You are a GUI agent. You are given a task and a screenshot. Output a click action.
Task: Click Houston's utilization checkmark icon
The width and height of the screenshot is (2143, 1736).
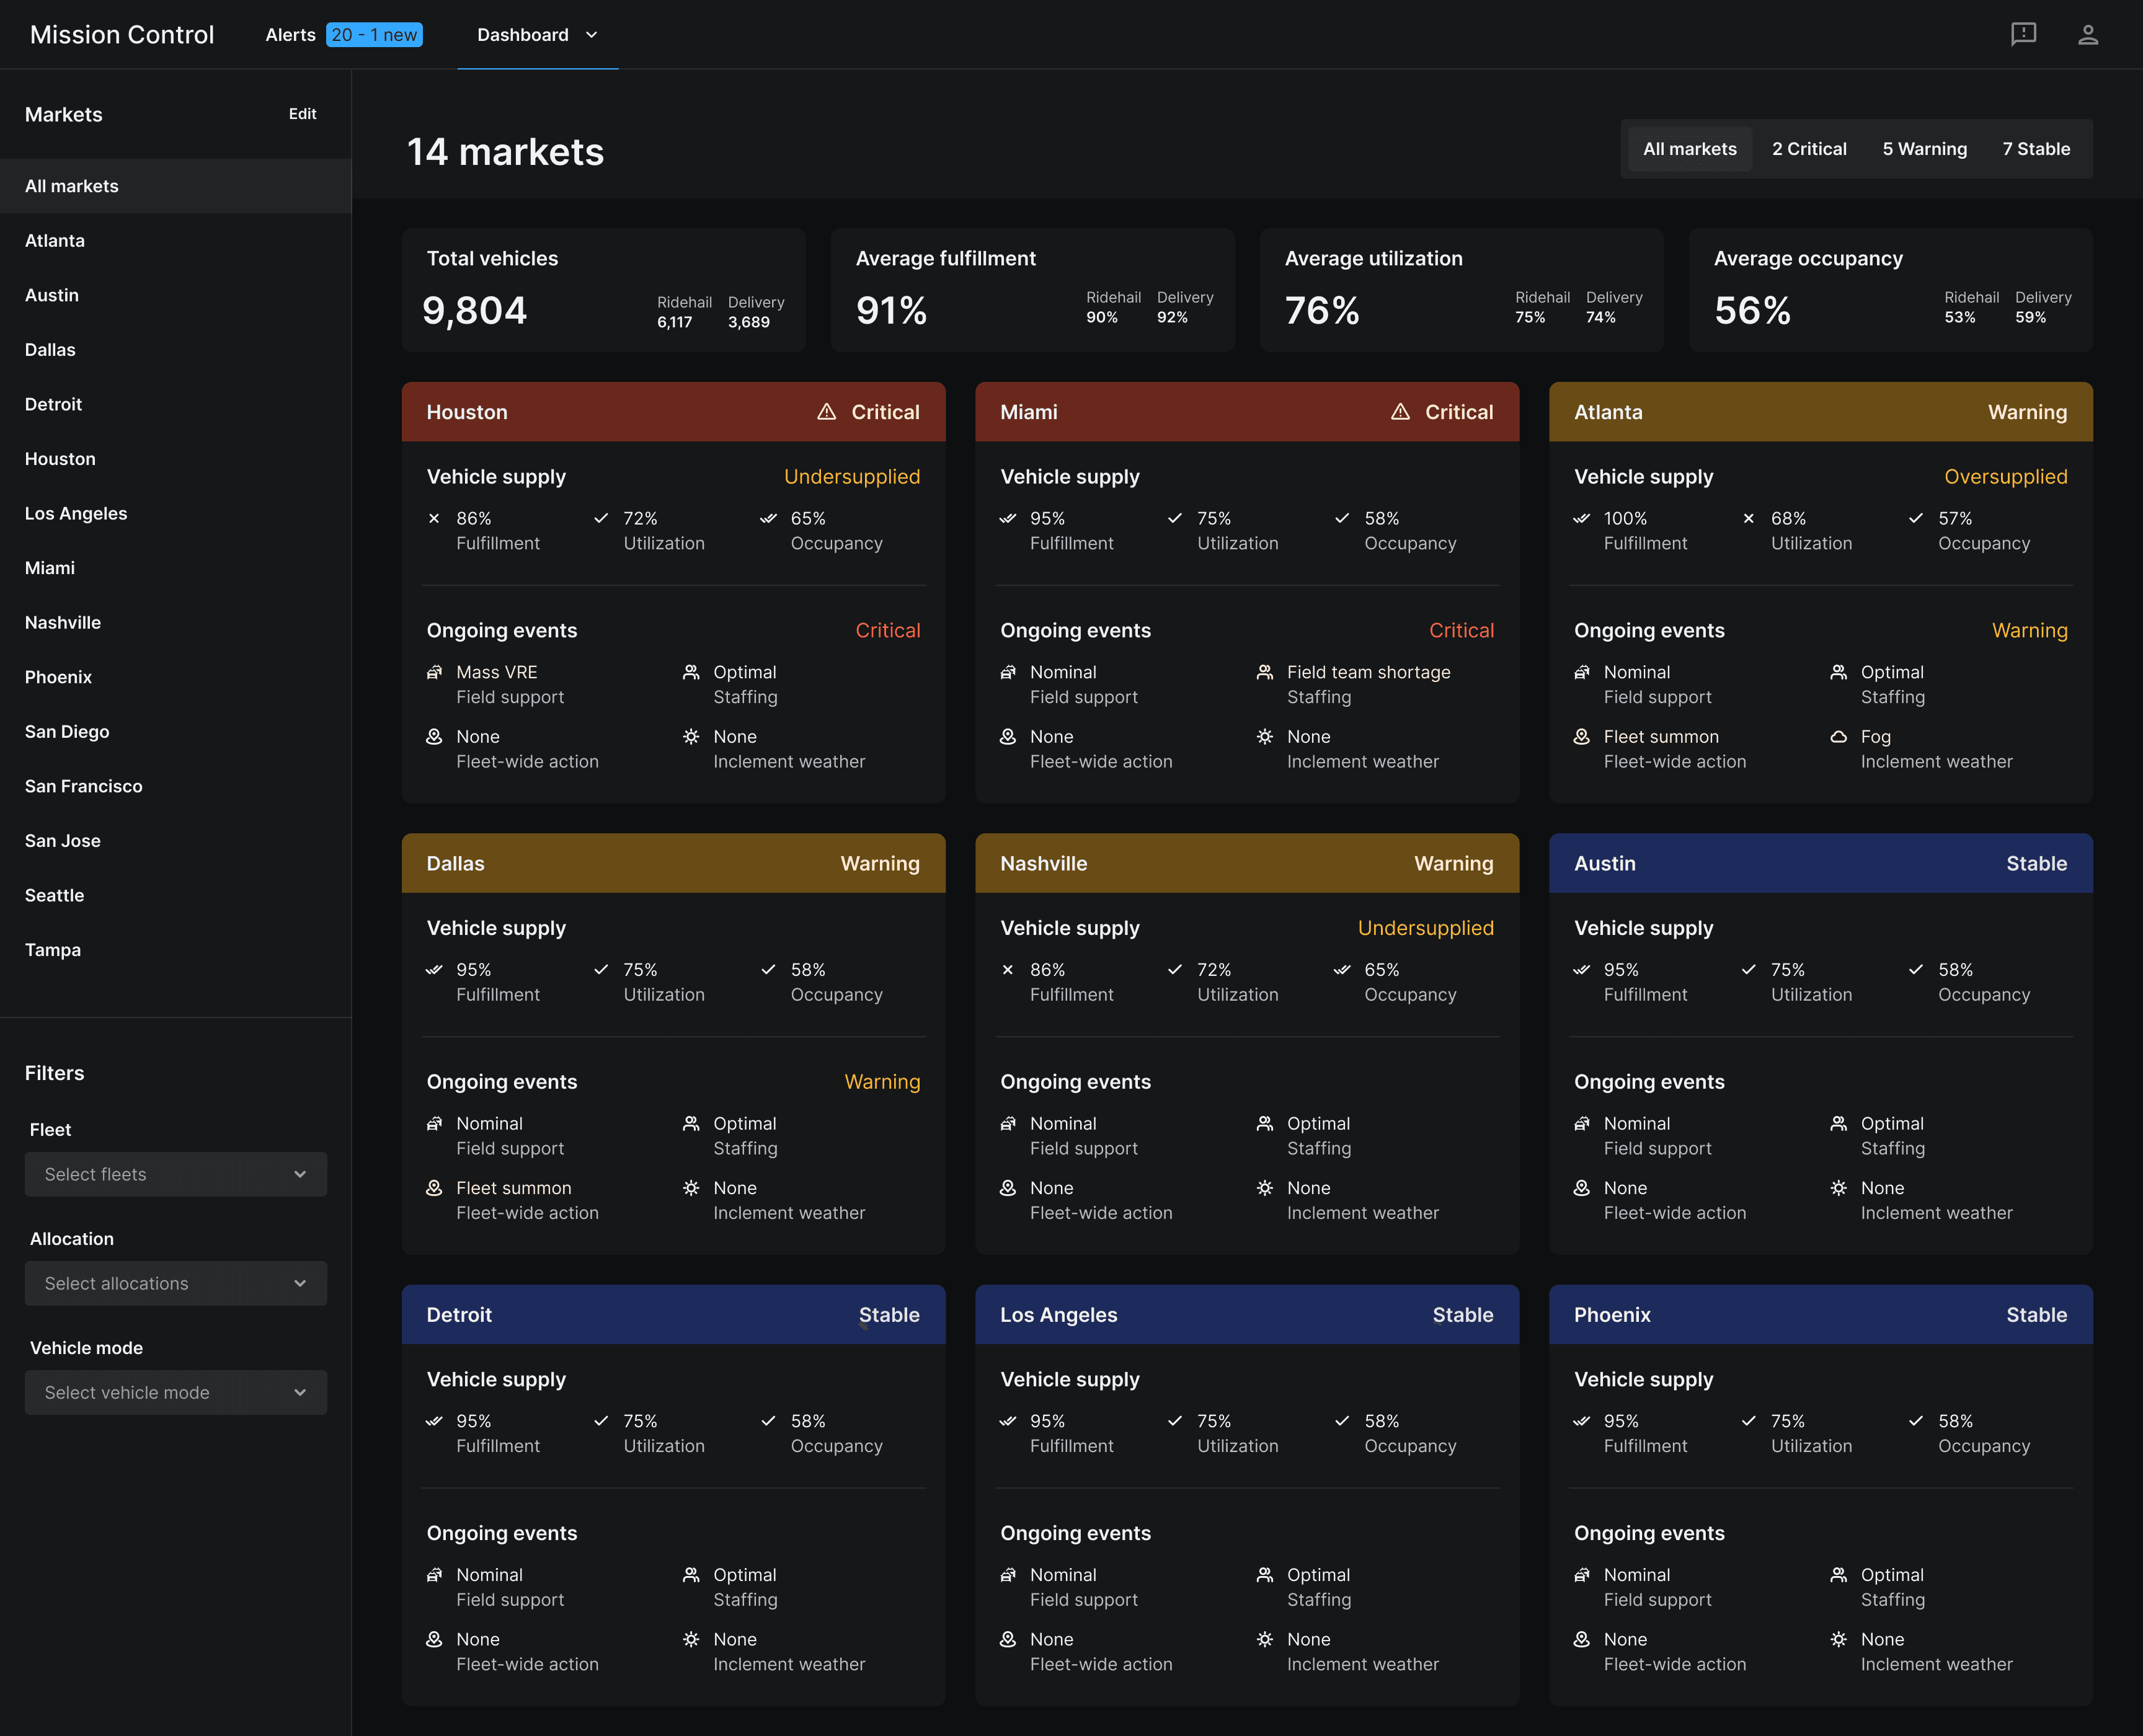[601, 518]
